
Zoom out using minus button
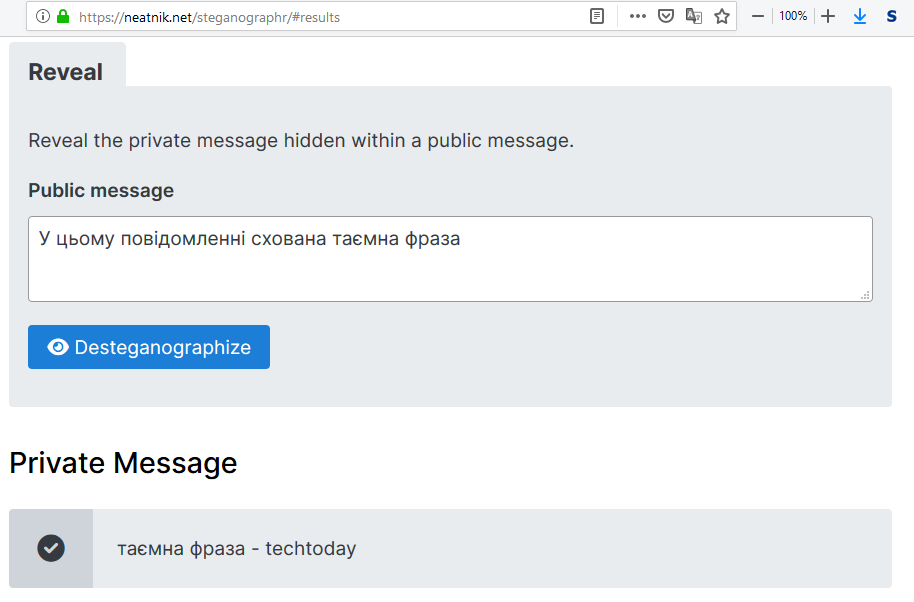[x=758, y=17]
